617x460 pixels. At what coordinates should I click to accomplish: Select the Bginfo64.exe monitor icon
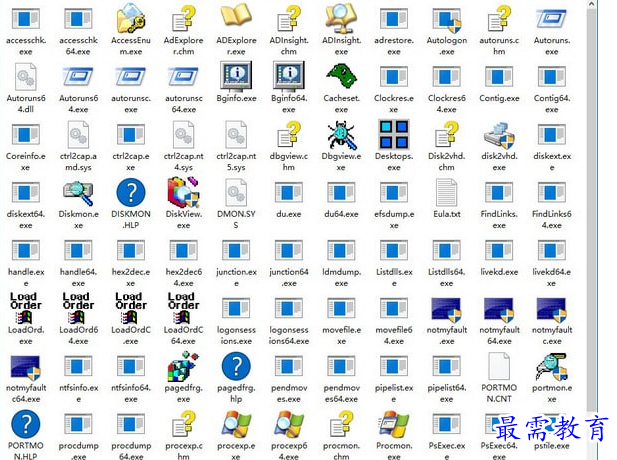tap(289, 76)
